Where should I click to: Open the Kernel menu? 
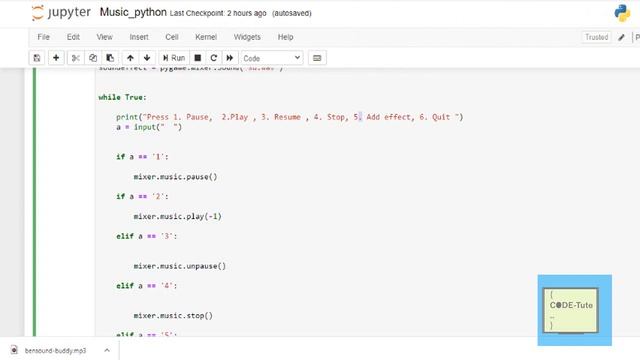tap(206, 37)
